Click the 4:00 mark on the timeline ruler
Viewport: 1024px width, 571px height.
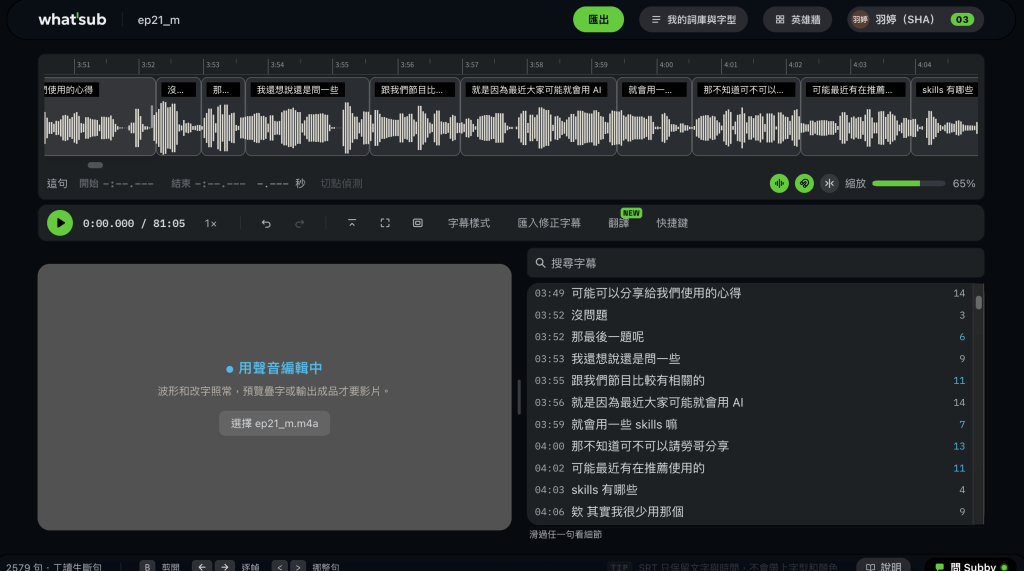point(665,65)
